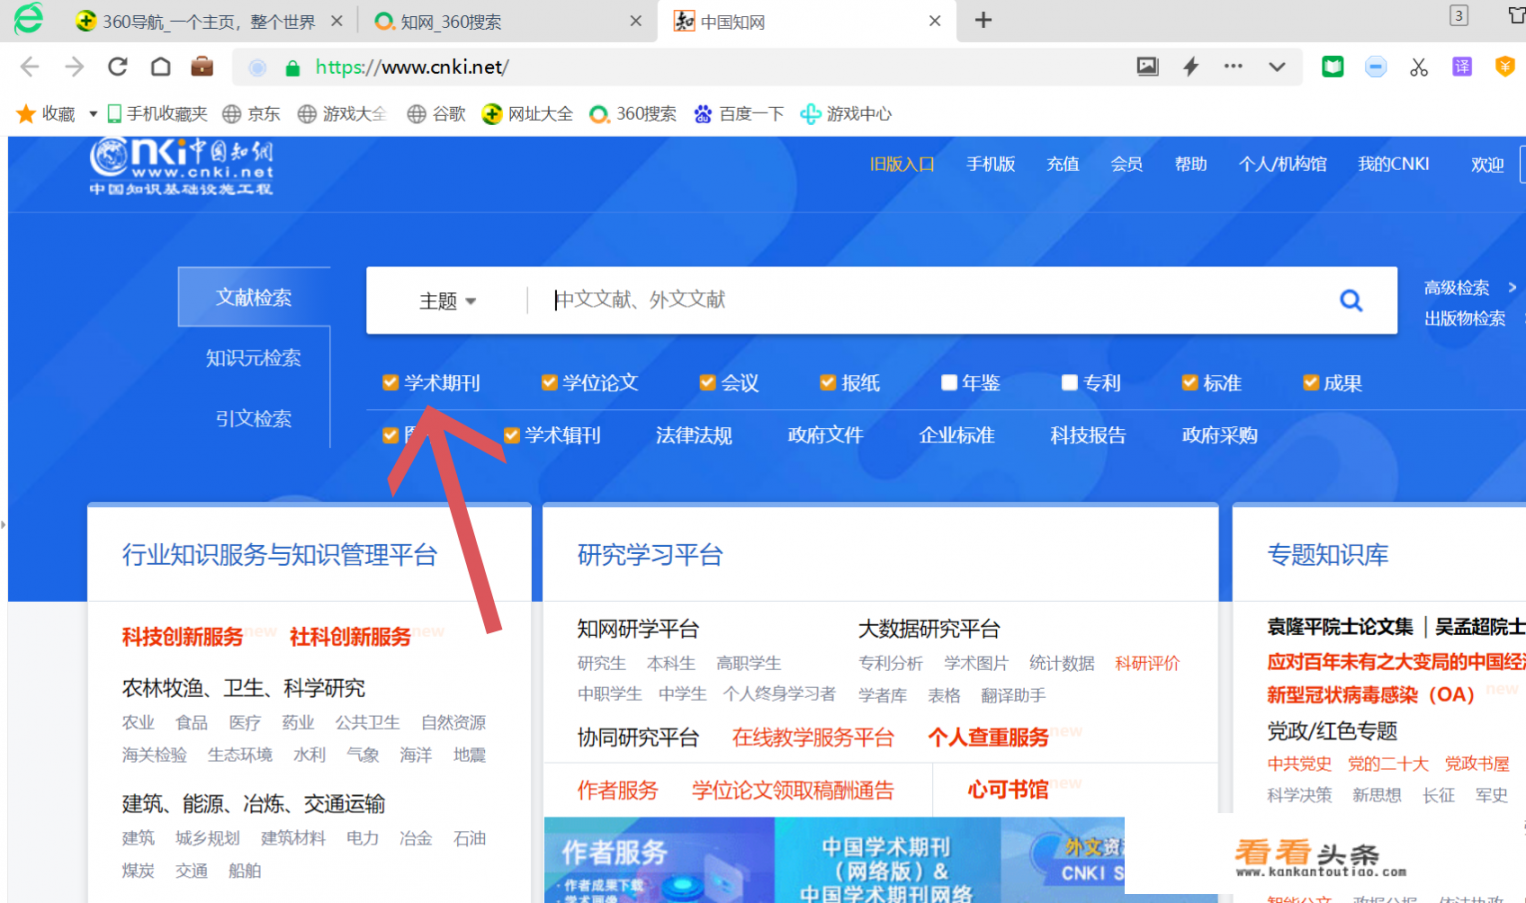Click the picture icon in address bar
Screen dimensions: 1526x903
pyautogui.click(x=1147, y=67)
